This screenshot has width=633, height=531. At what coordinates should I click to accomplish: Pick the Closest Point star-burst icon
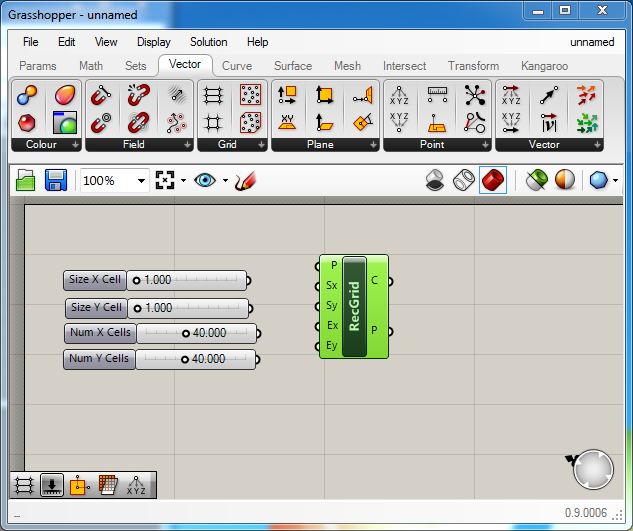(x=475, y=95)
